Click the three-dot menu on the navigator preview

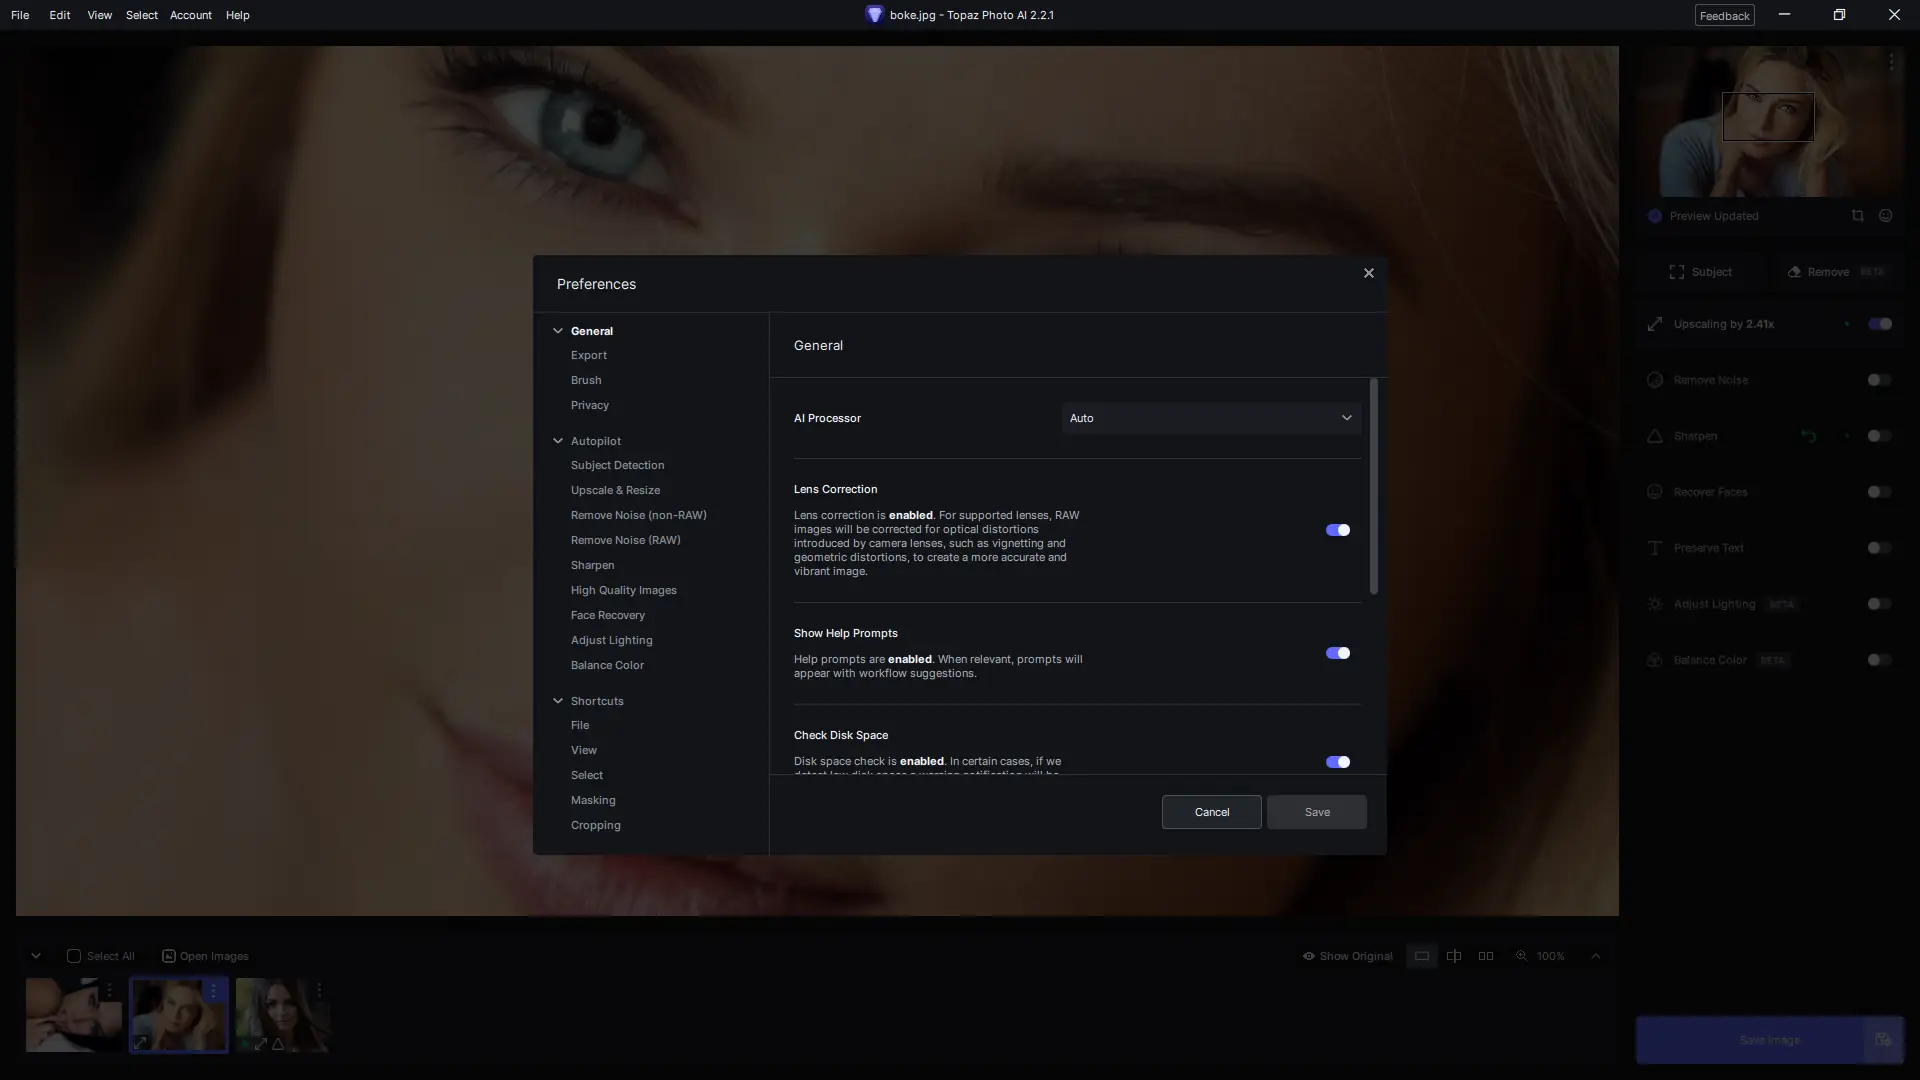1891,62
